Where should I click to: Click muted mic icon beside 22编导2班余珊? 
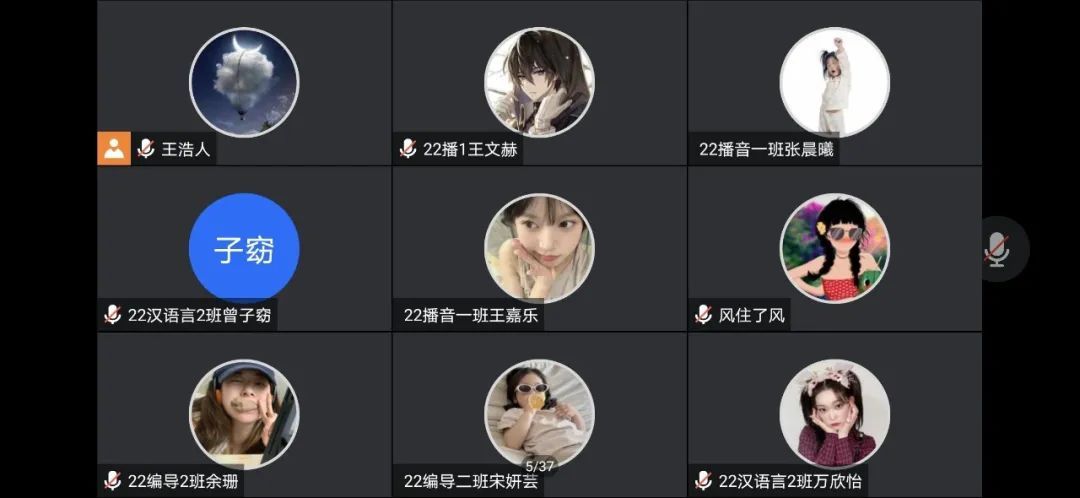(112, 481)
